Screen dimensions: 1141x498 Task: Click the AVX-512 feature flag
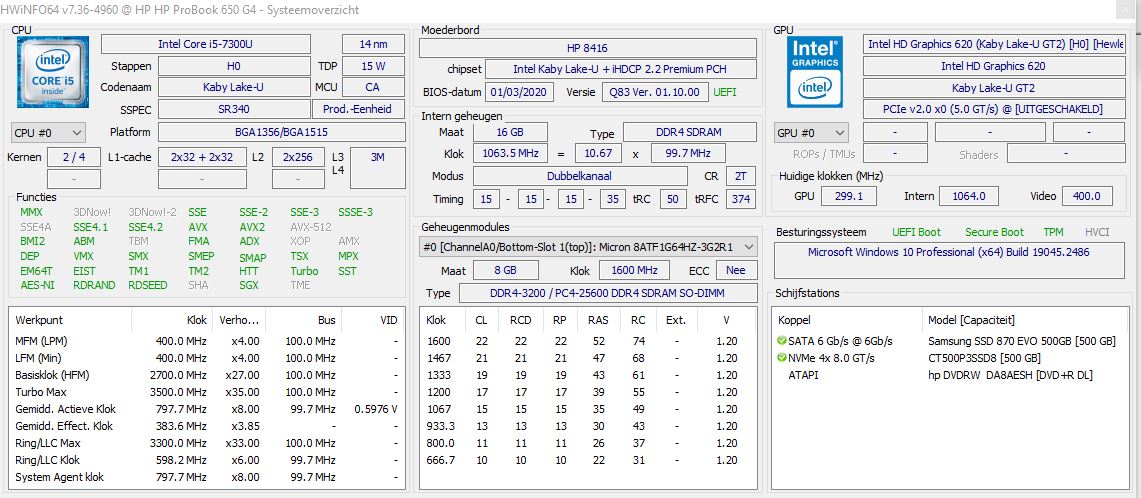point(311,227)
